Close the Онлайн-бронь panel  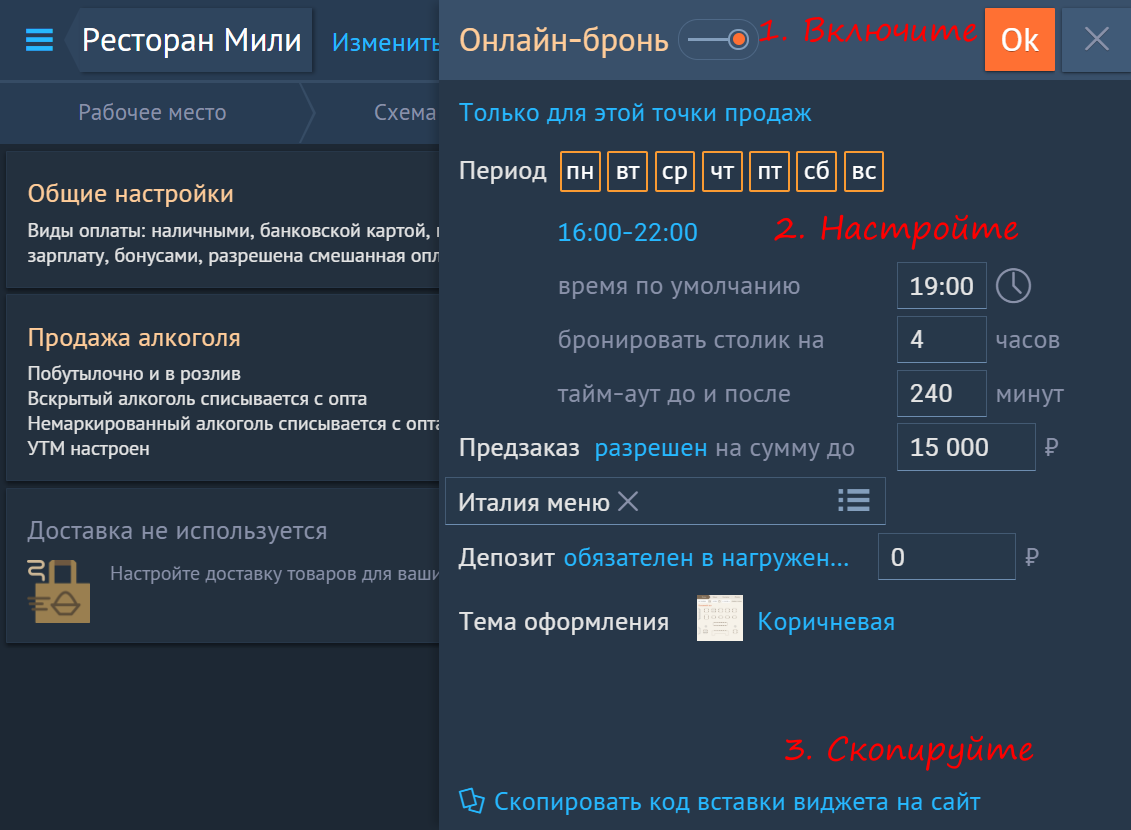tap(1096, 40)
